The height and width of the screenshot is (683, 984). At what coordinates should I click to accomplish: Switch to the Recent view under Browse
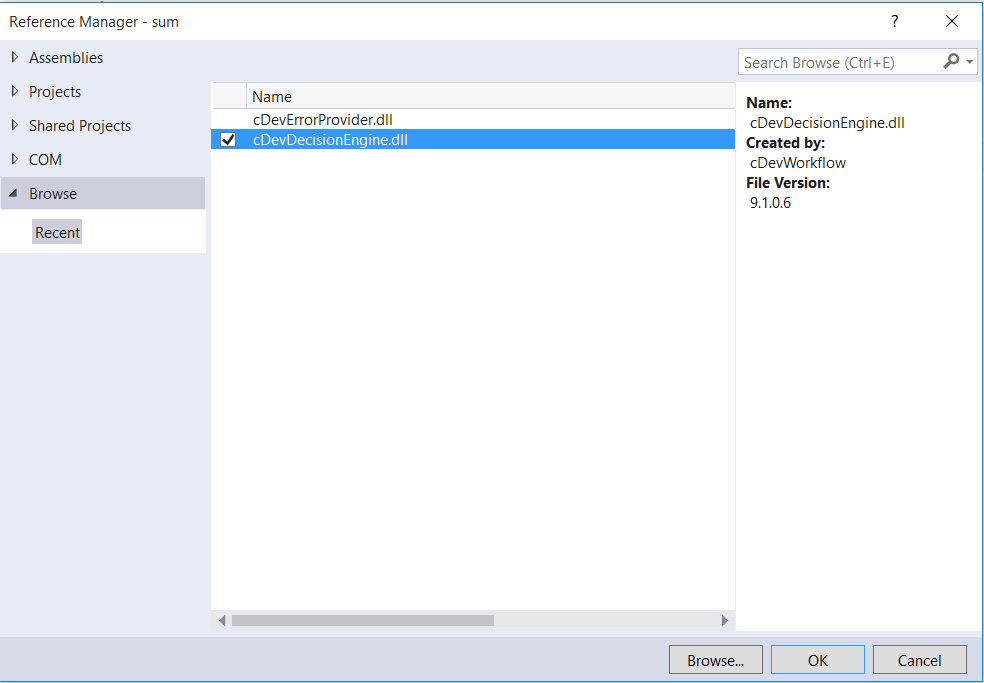[57, 231]
